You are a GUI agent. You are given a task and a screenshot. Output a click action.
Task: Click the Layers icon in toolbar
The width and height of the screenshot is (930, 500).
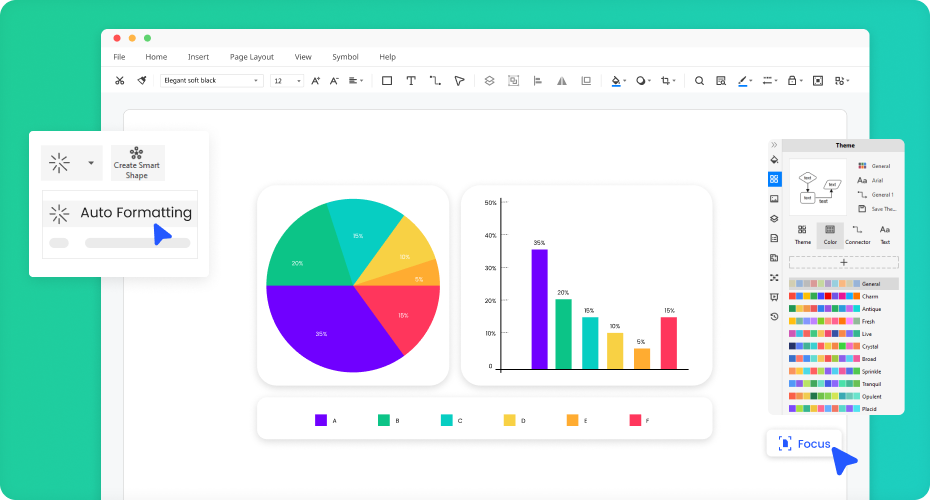pos(489,80)
